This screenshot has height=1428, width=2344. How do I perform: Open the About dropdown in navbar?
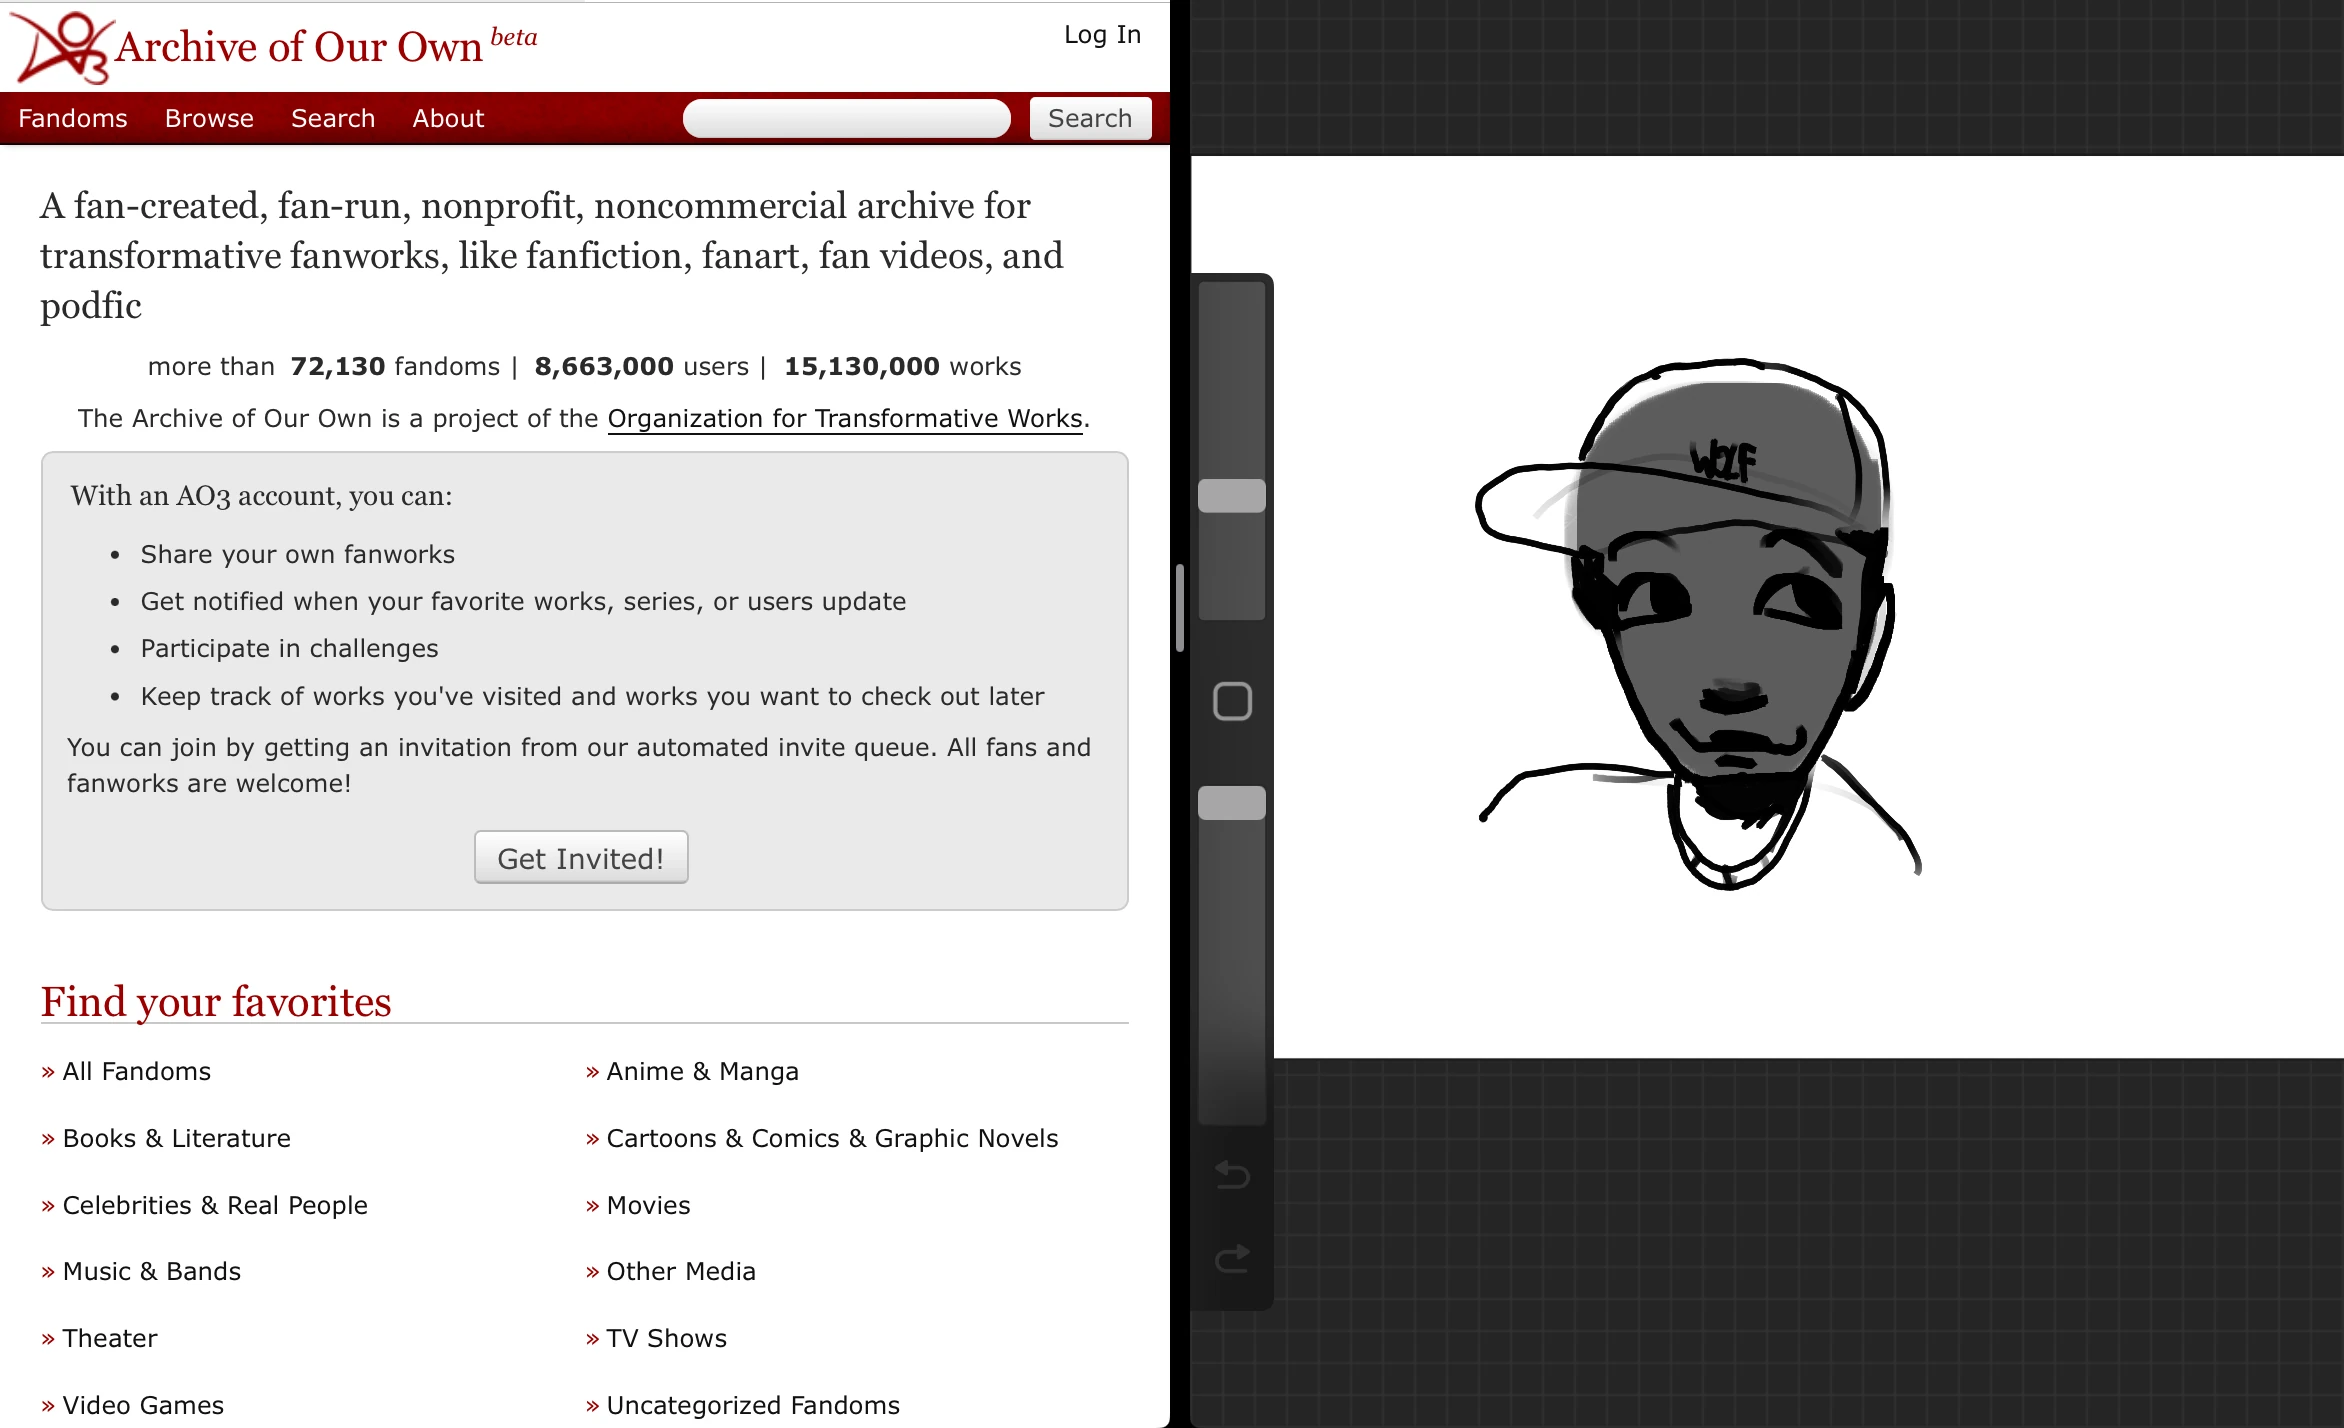click(448, 118)
